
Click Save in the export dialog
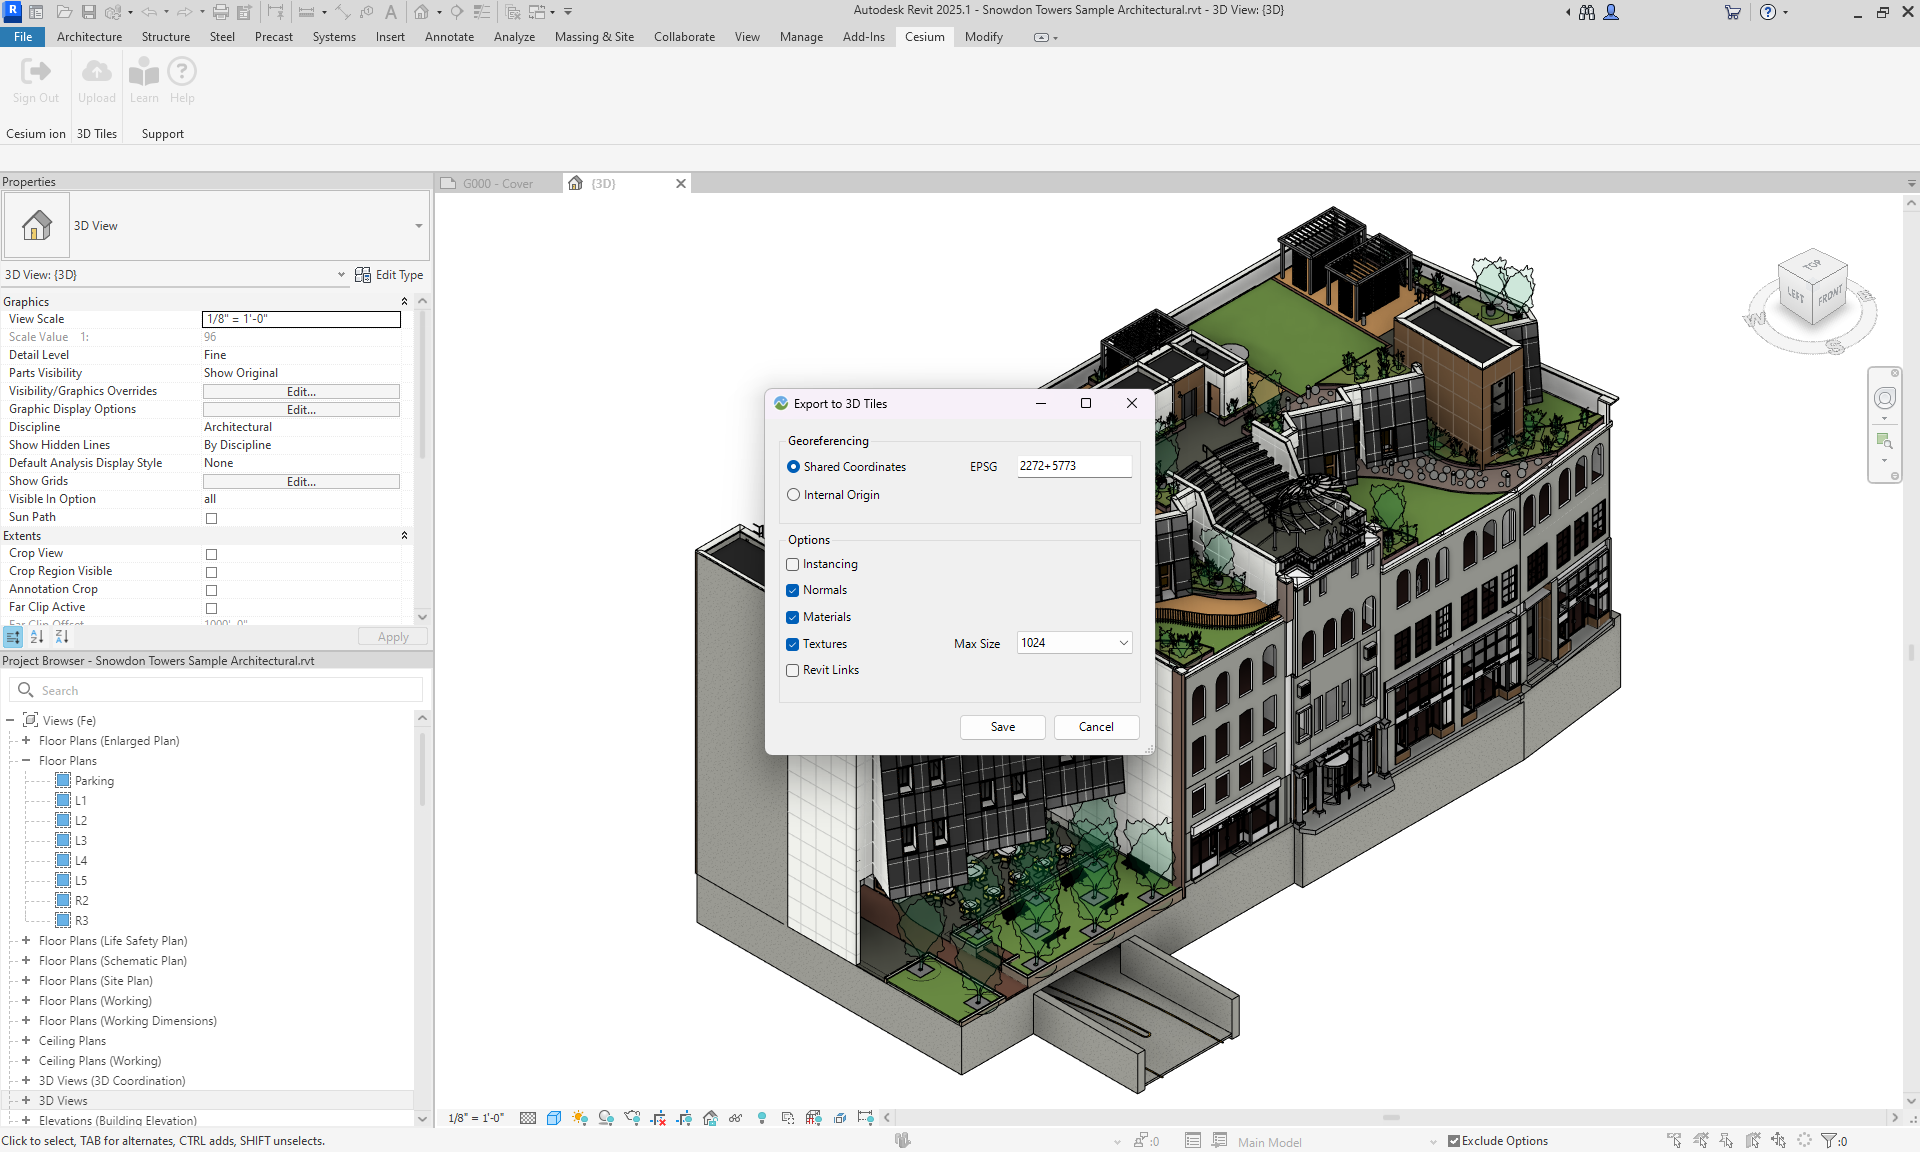tap(1002, 727)
